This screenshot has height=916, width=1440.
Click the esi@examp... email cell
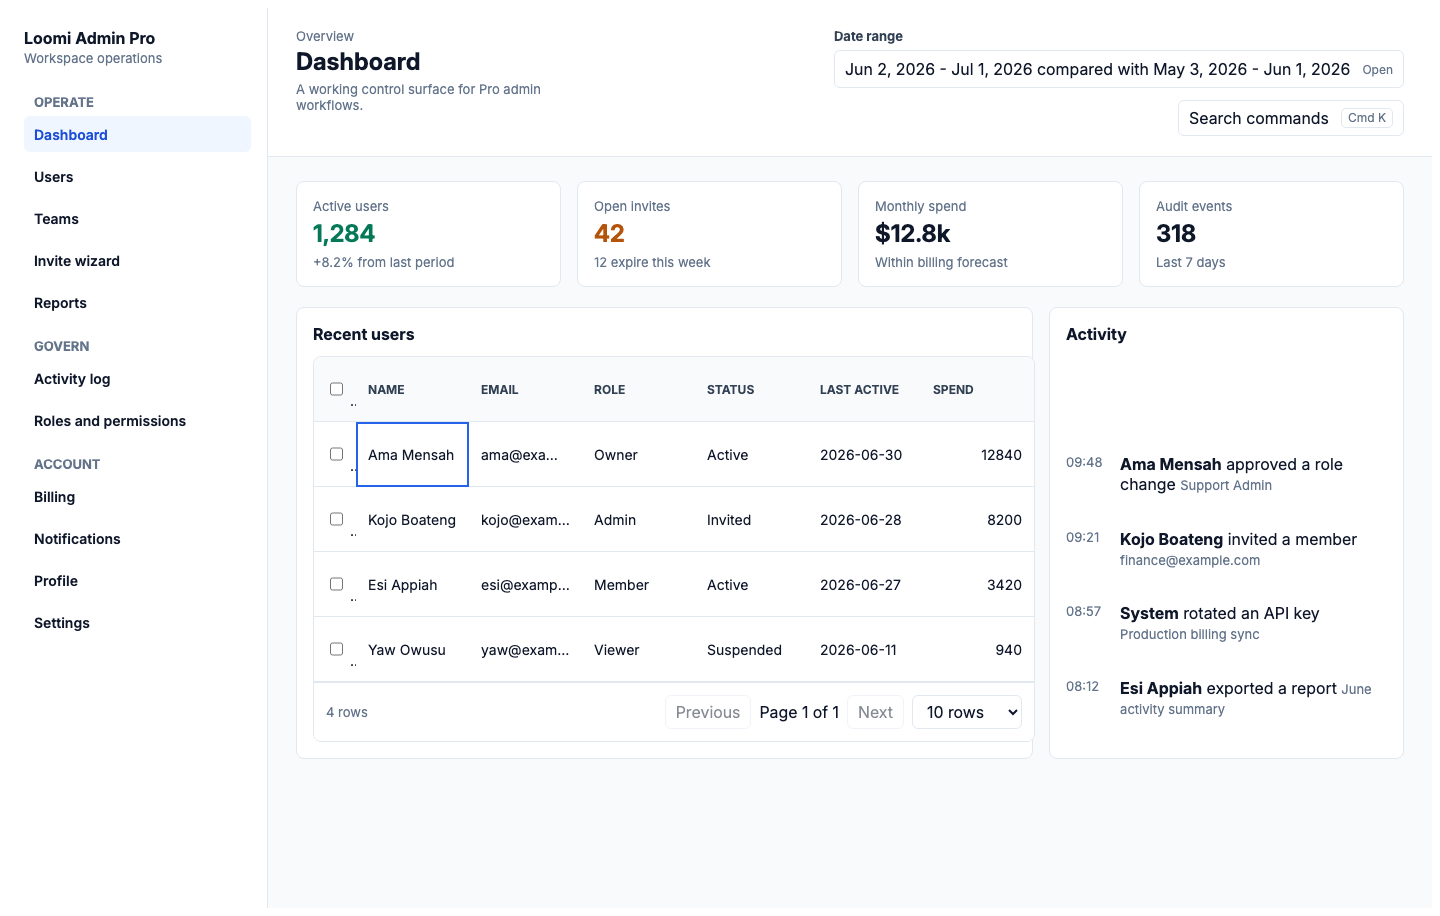(525, 585)
